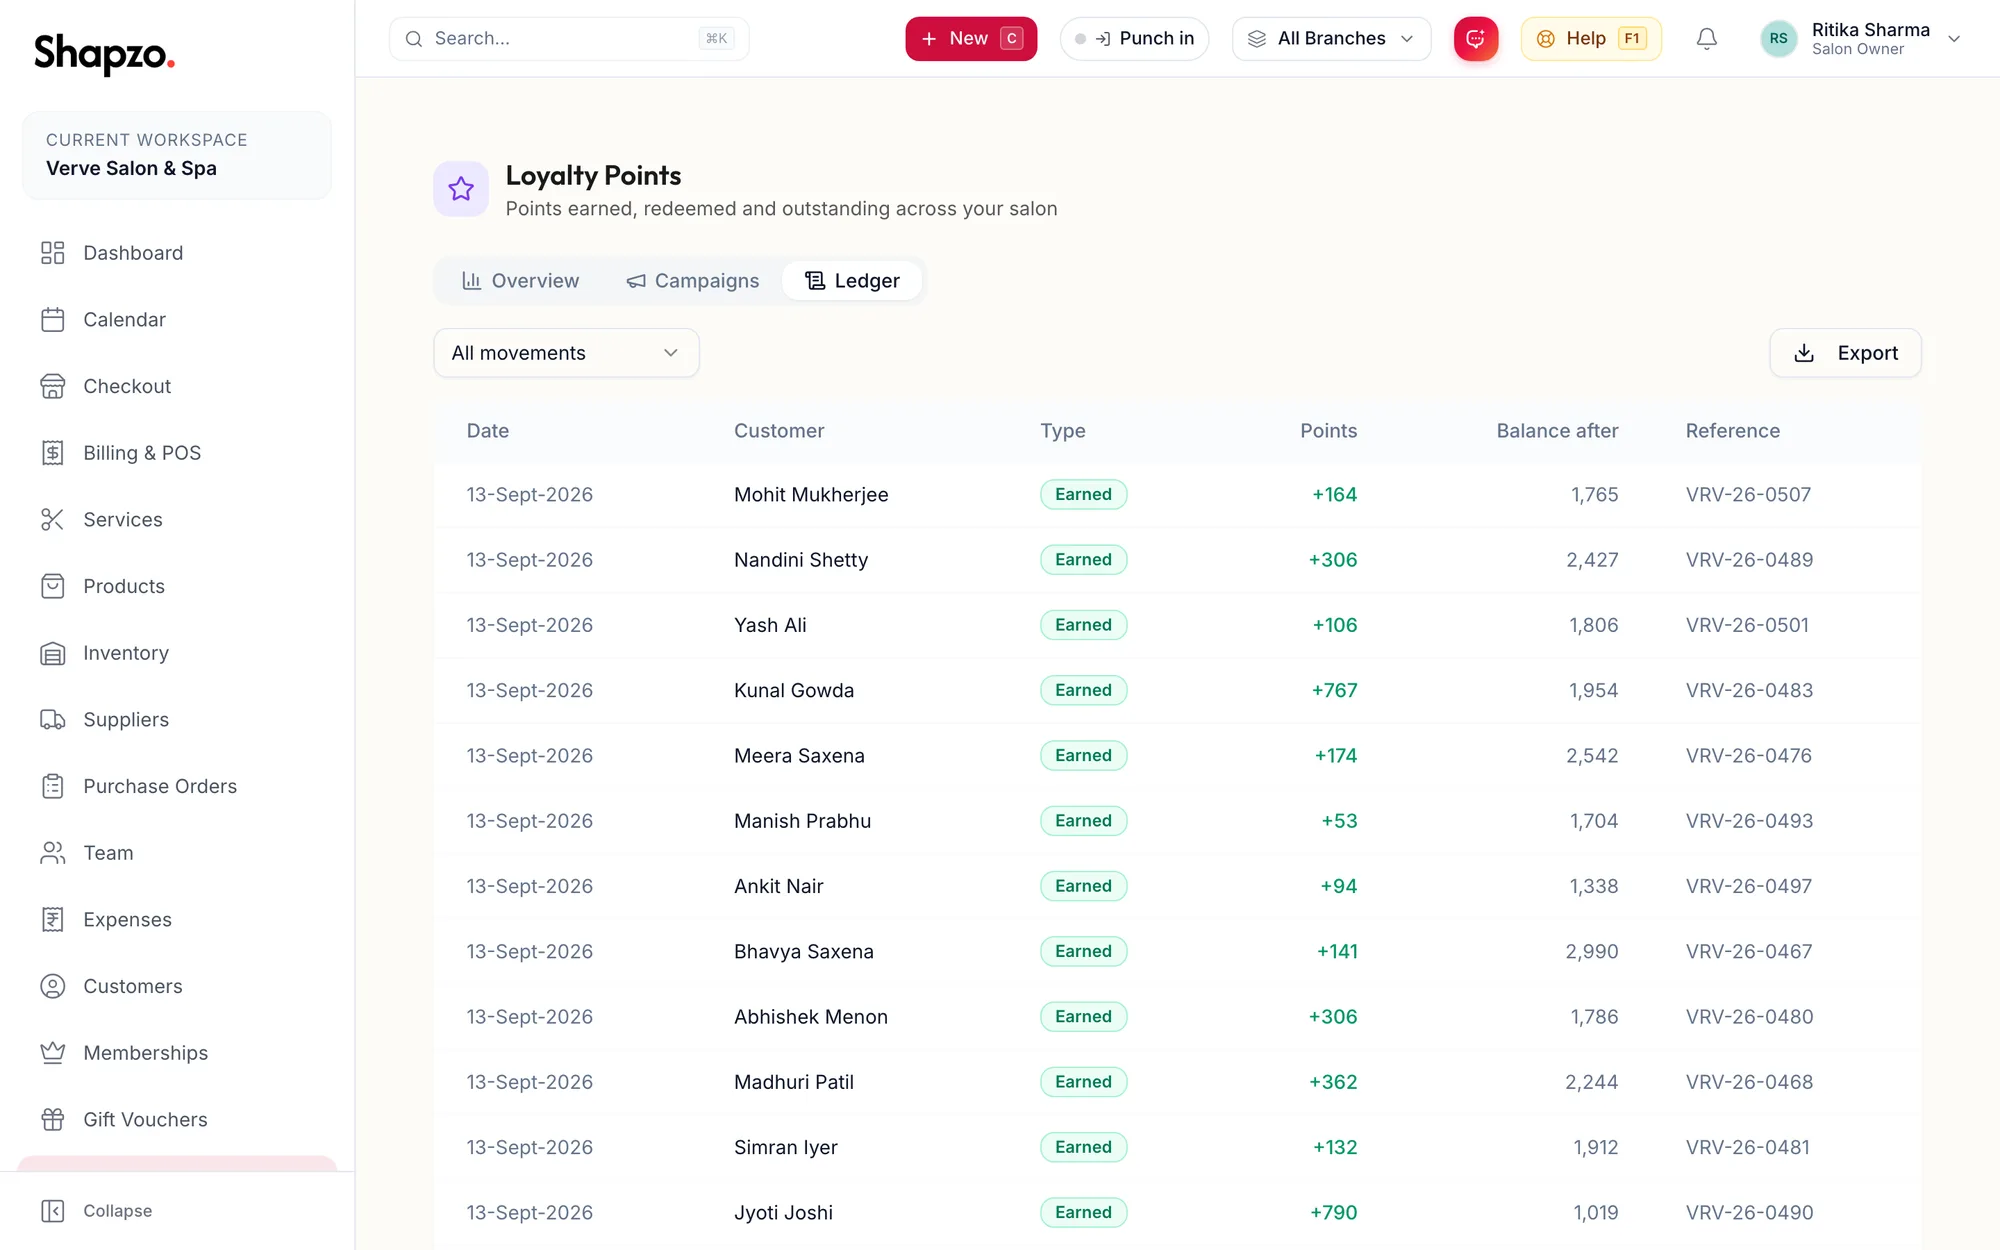The width and height of the screenshot is (2000, 1250).
Task: Click the Balance after column header
Action: point(1557,431)
